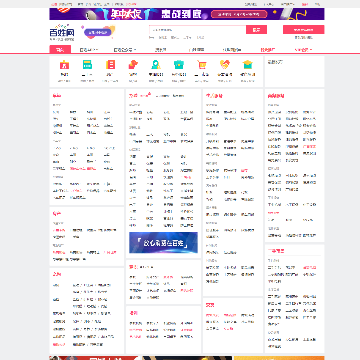
Task: Click the 百姓网 logo
Action: 62,32
